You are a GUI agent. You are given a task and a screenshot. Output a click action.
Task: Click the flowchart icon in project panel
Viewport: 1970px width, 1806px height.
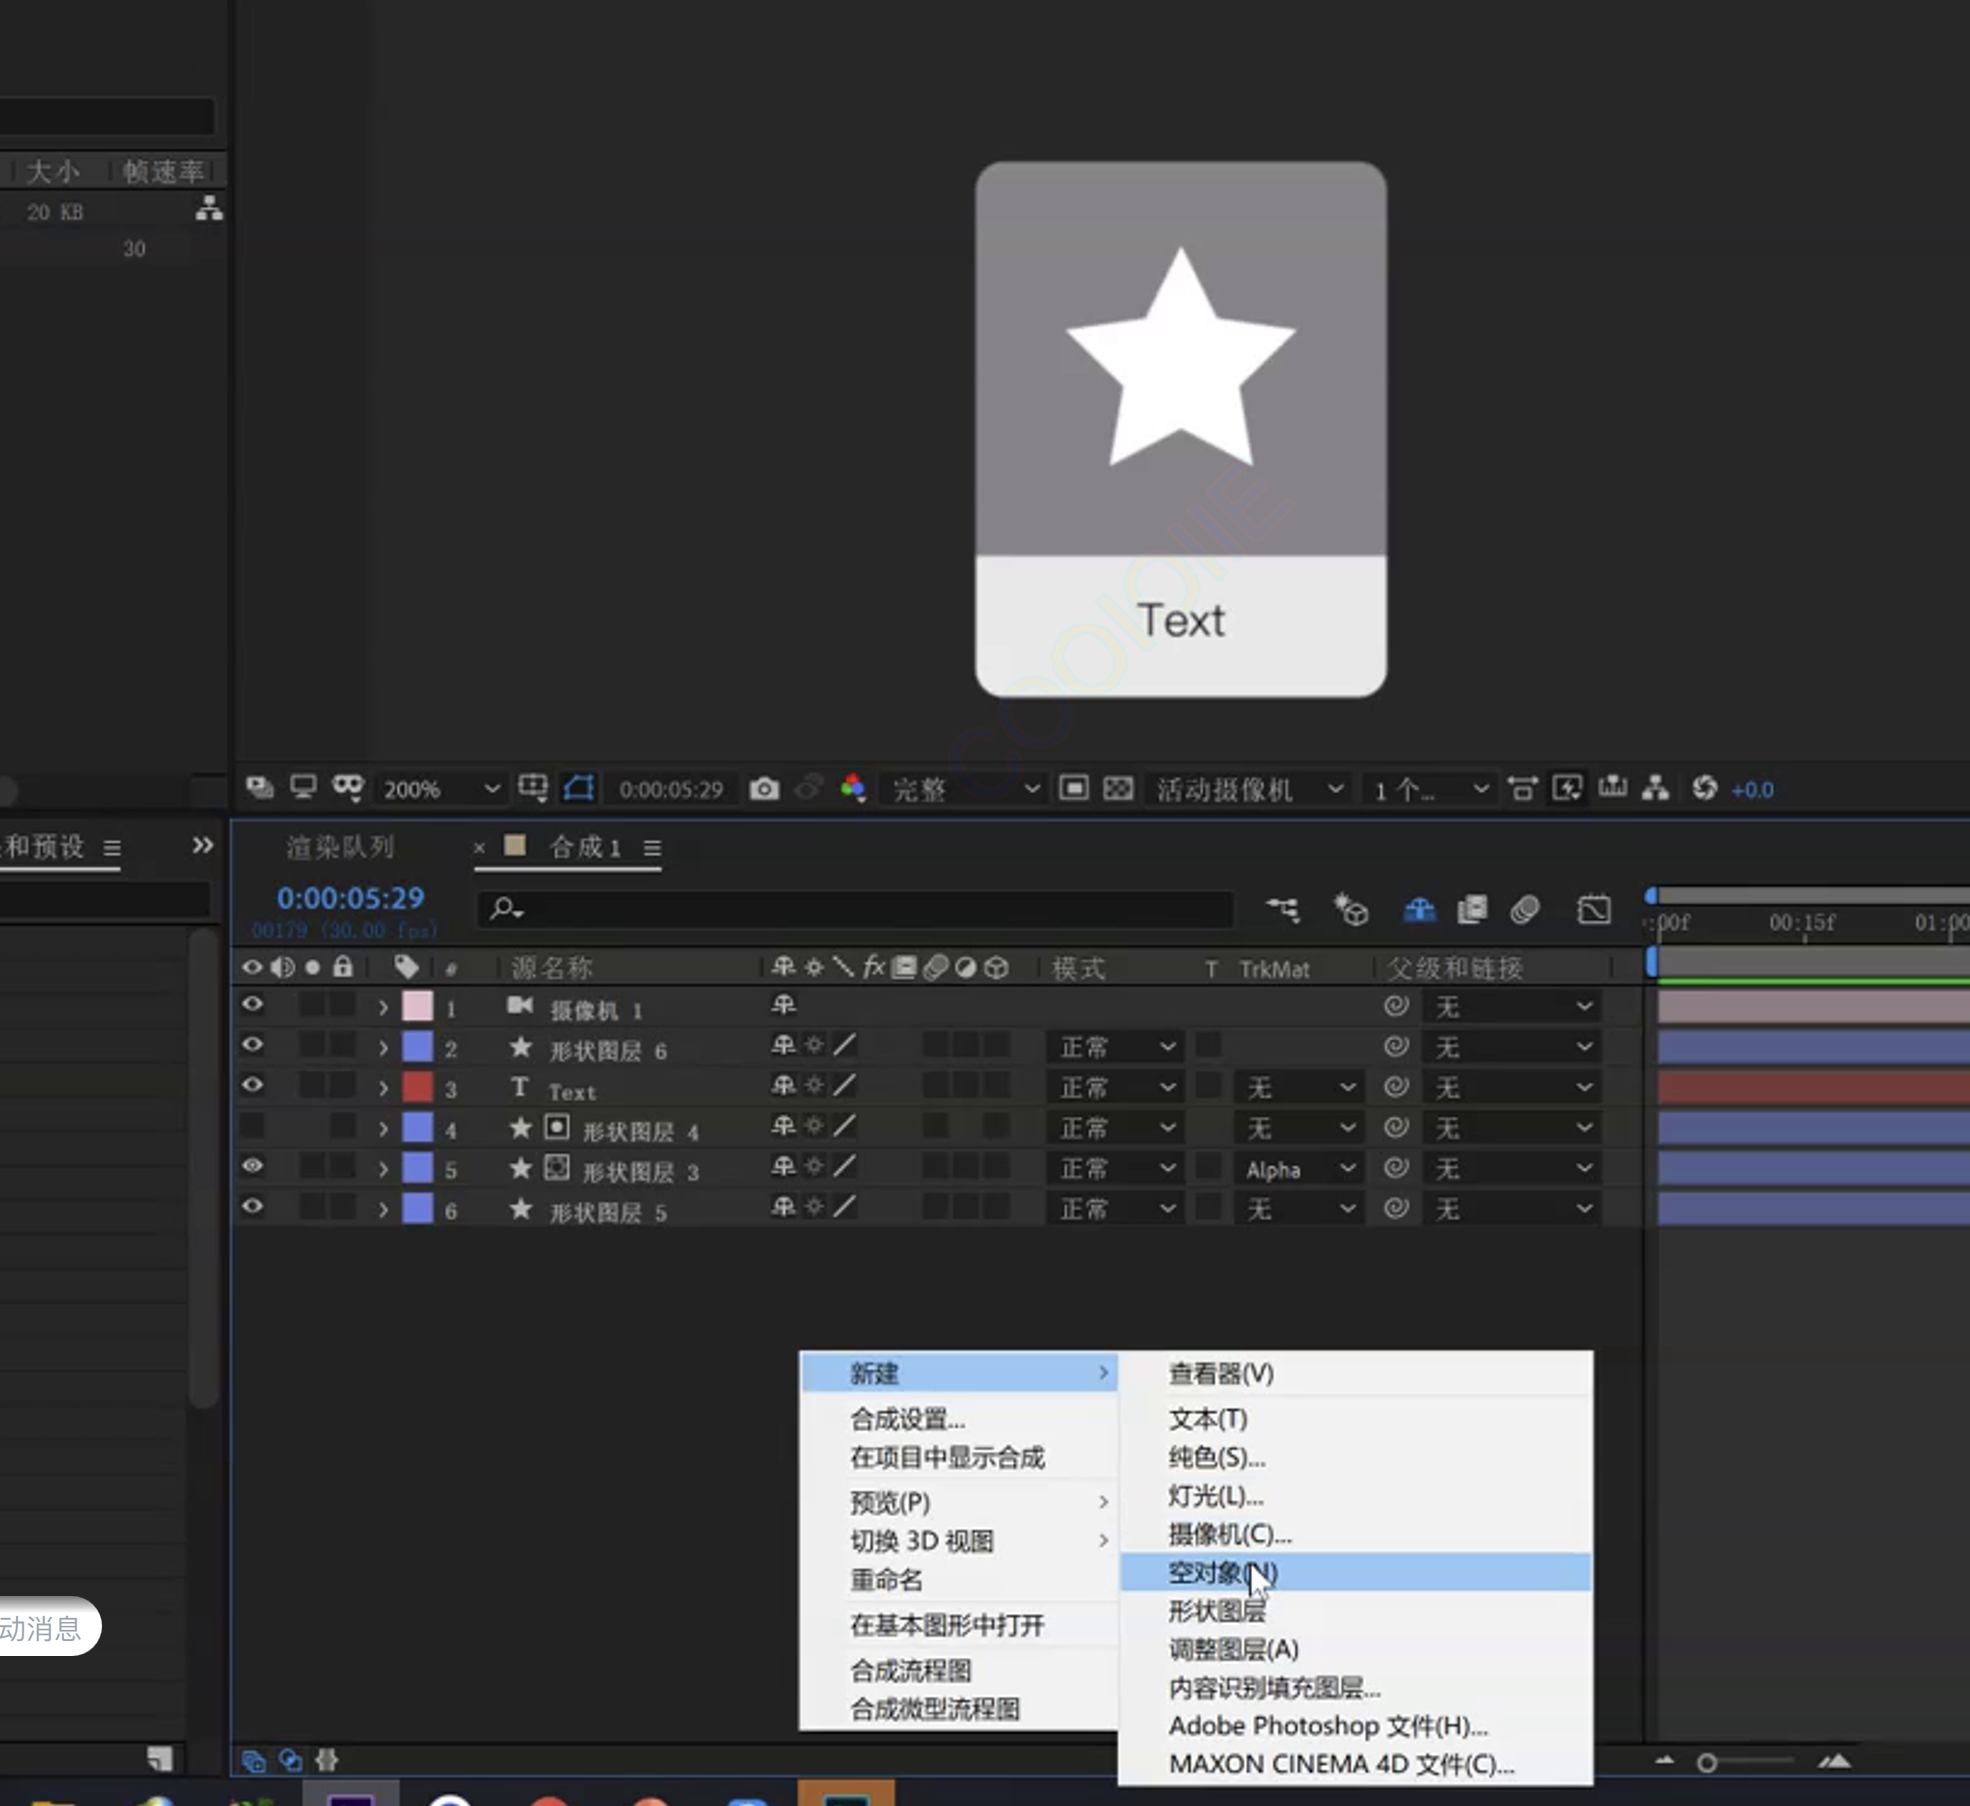(x=209, y=209)
